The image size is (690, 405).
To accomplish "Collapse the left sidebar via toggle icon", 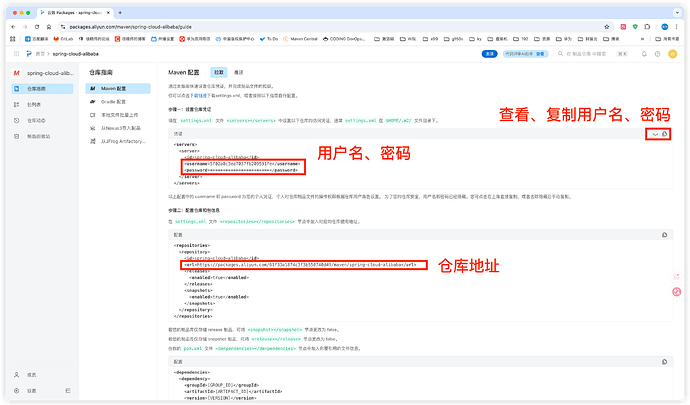I will (68, 391).
